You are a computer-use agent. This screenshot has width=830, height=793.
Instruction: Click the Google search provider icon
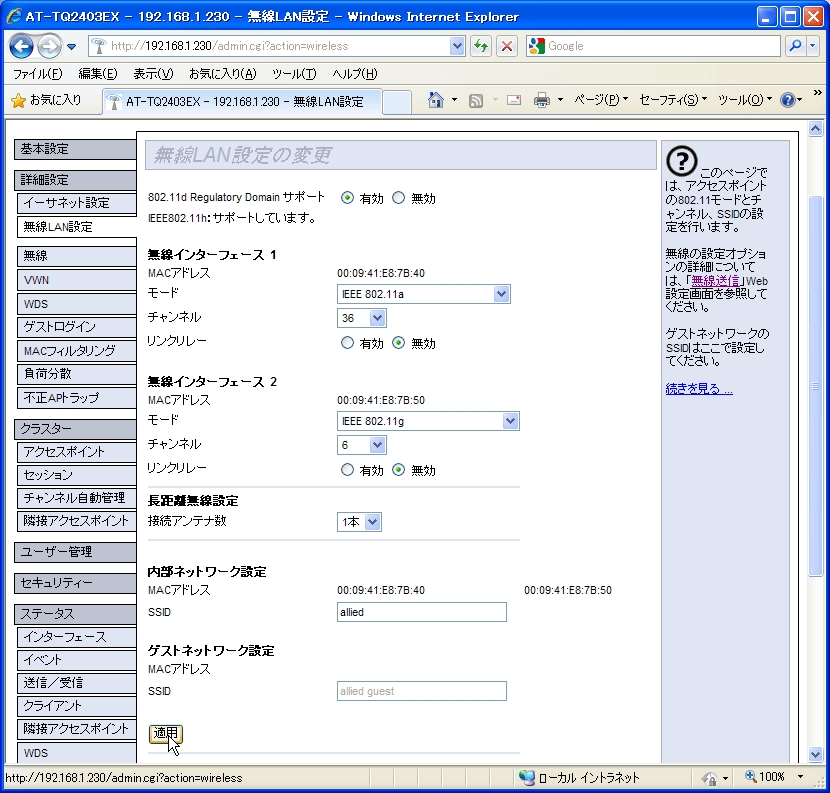(x=536, y=46)
